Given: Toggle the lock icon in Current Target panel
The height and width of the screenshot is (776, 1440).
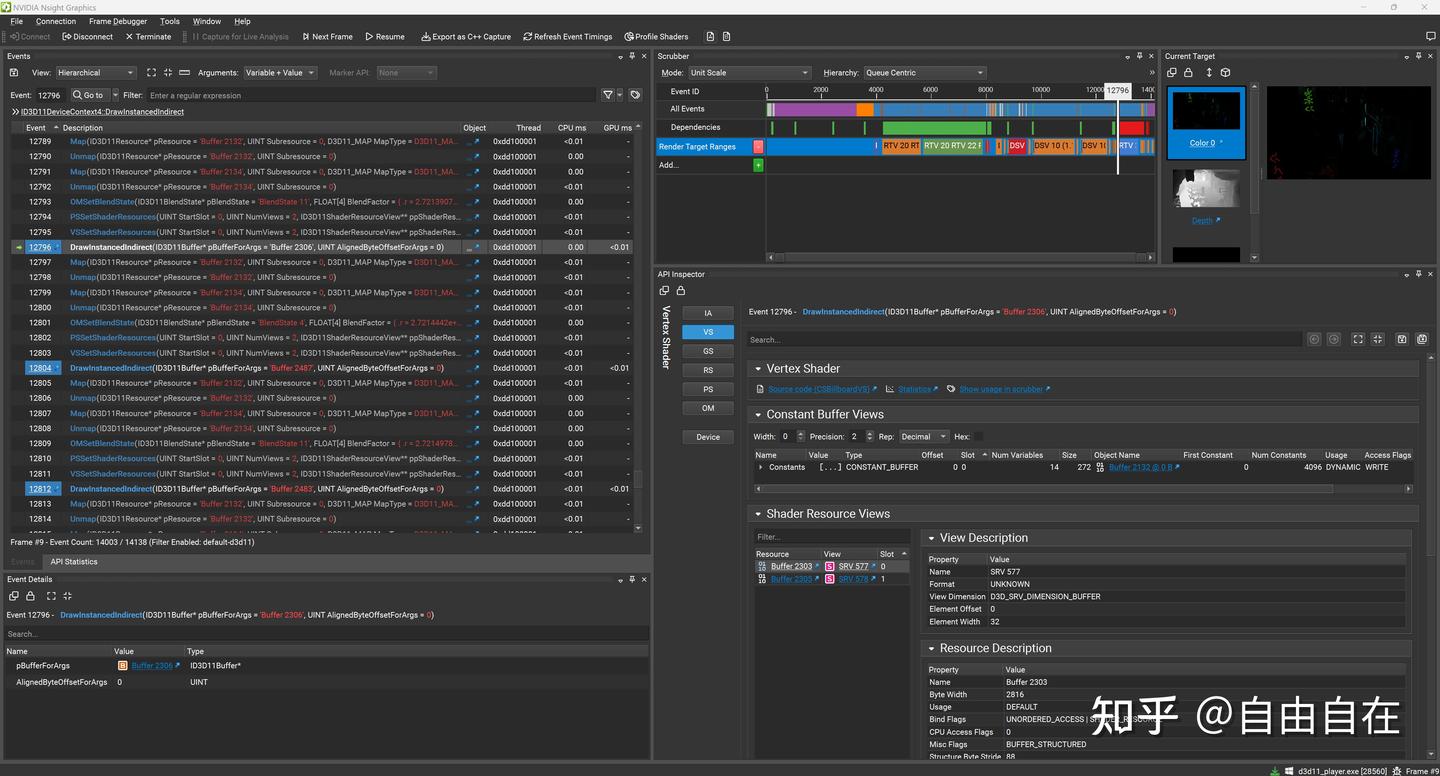Looking at the screenshot, I should coord(1188,72).
